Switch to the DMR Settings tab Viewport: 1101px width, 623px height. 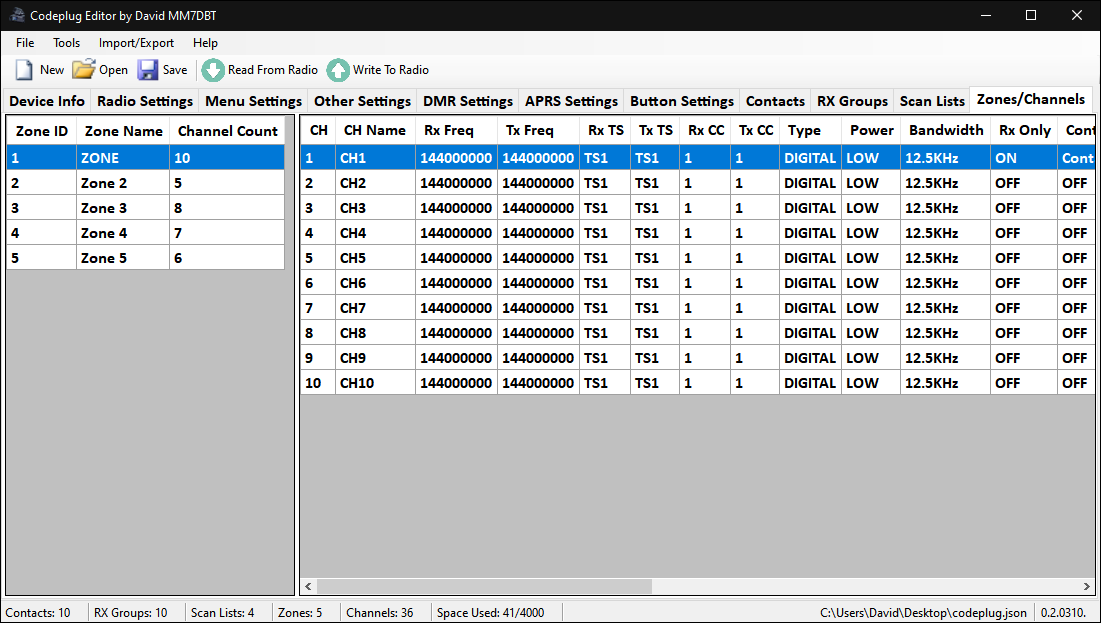click(x=467, y=101)
